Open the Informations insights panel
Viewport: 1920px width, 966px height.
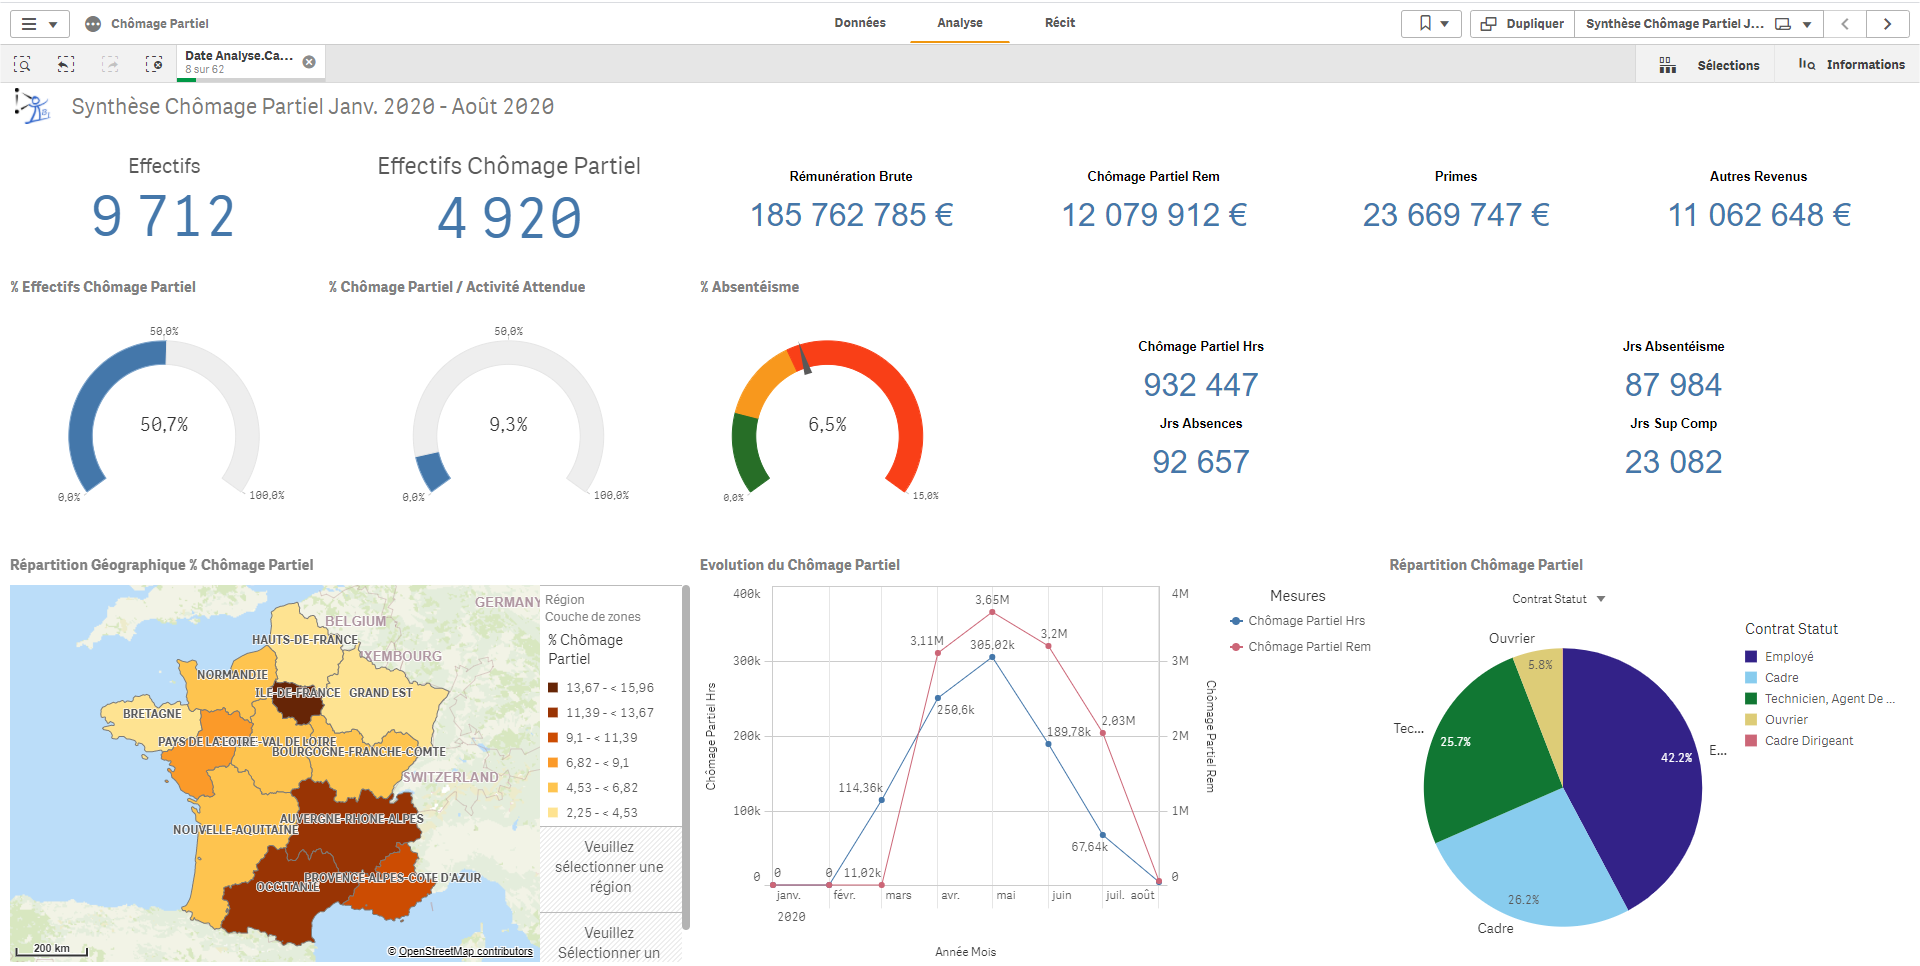[1851, 65]
